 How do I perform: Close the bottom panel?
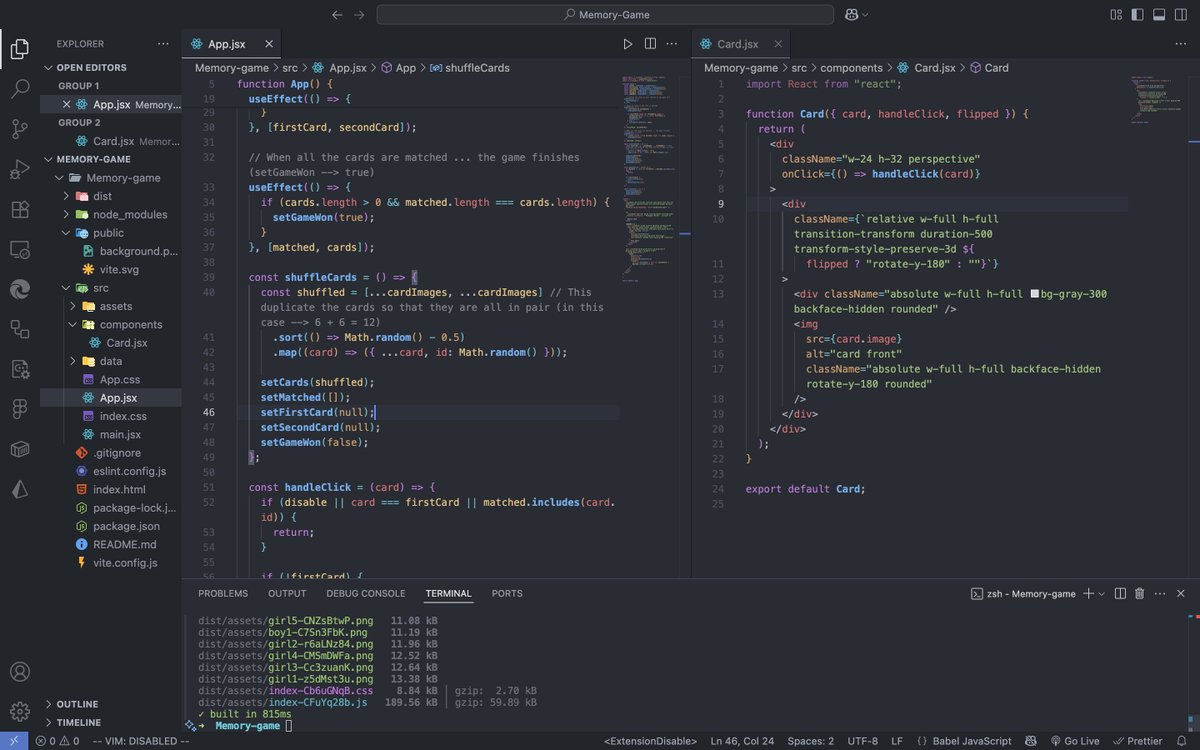point(1181,593)
